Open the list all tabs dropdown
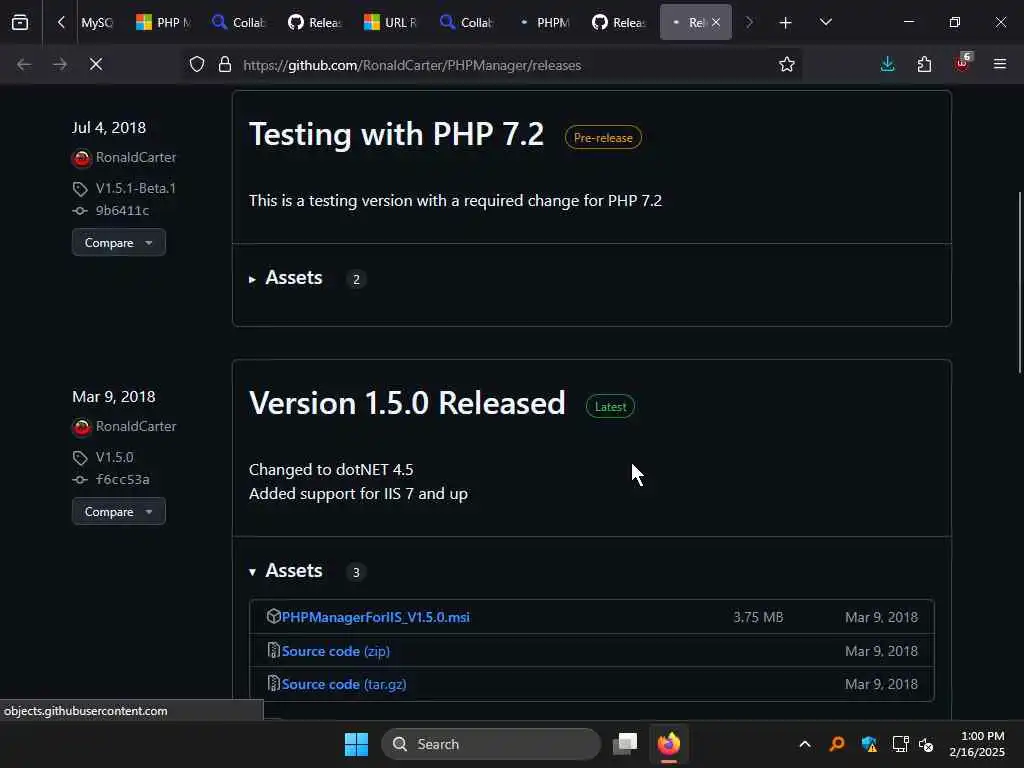The image size is (1024, 768). tap(825, 22)
